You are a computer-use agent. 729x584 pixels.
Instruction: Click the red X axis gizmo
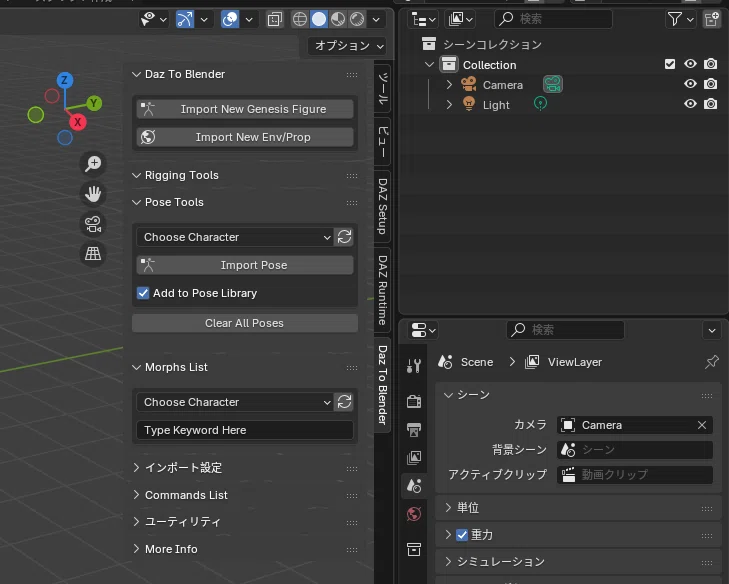click(x=78, y=122)
